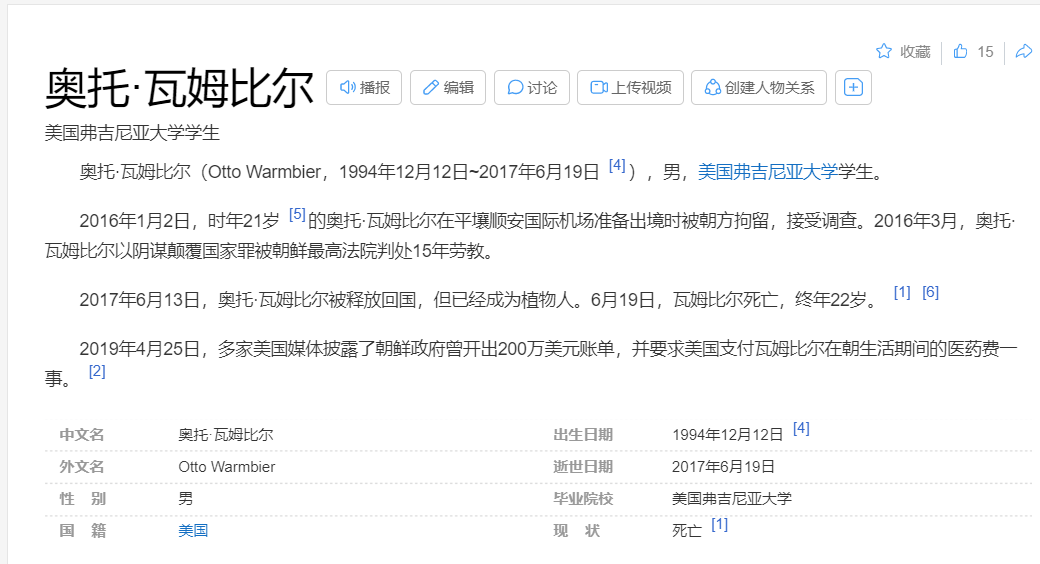Click the 逝世日期 field label
The height and width of the screenshot is (564, 1040).
pyautogui.click(x=583, y=467)
